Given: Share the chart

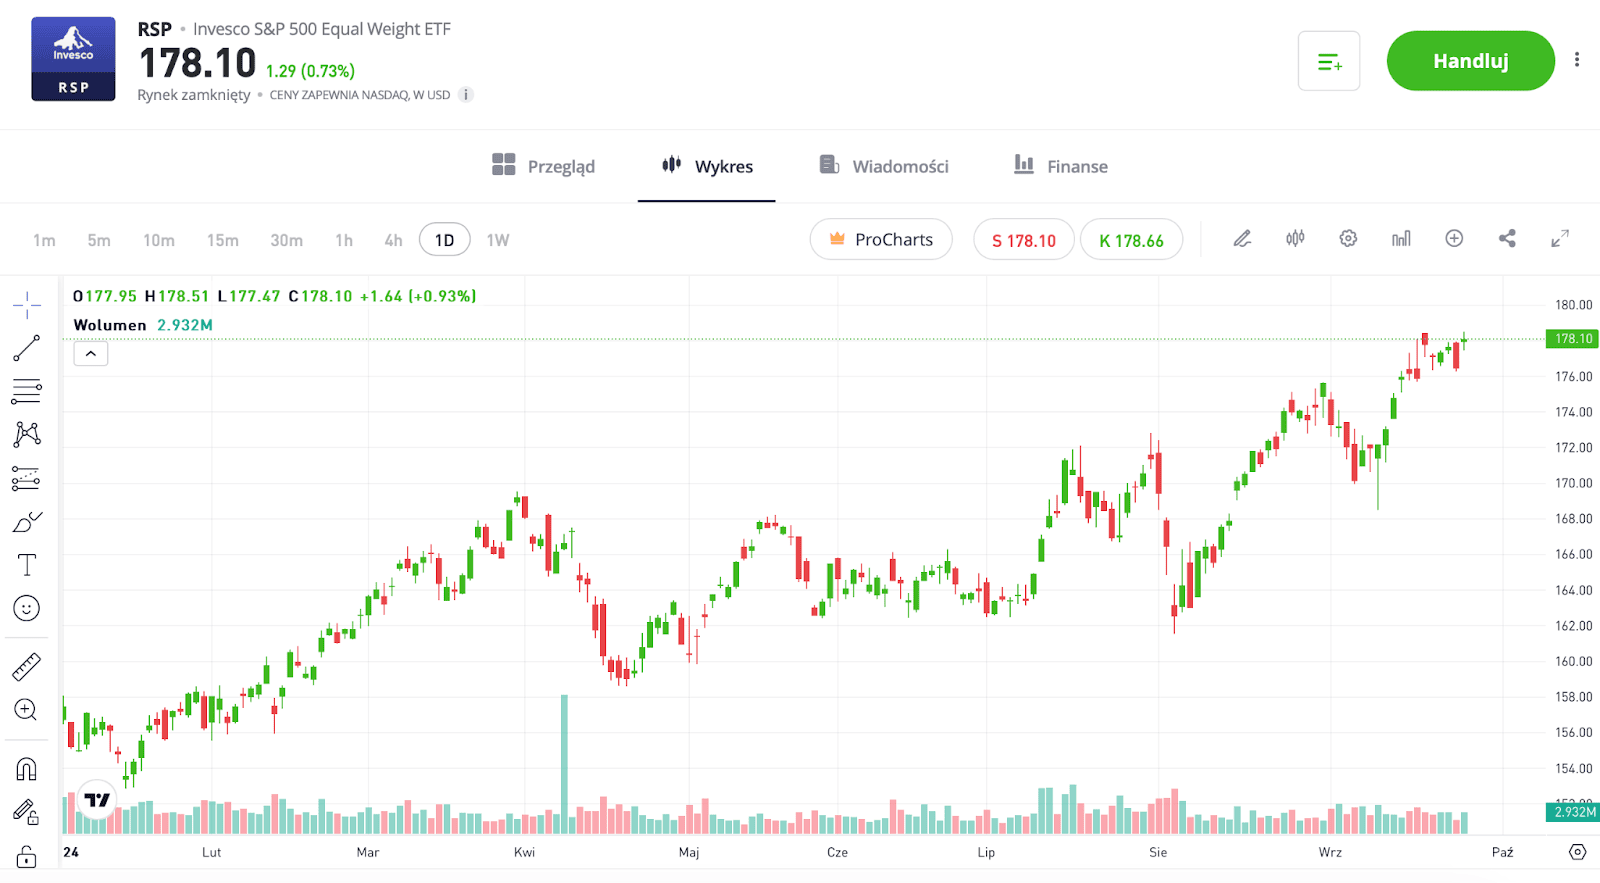Looking at the screenshot, I should coord(1507,239).
